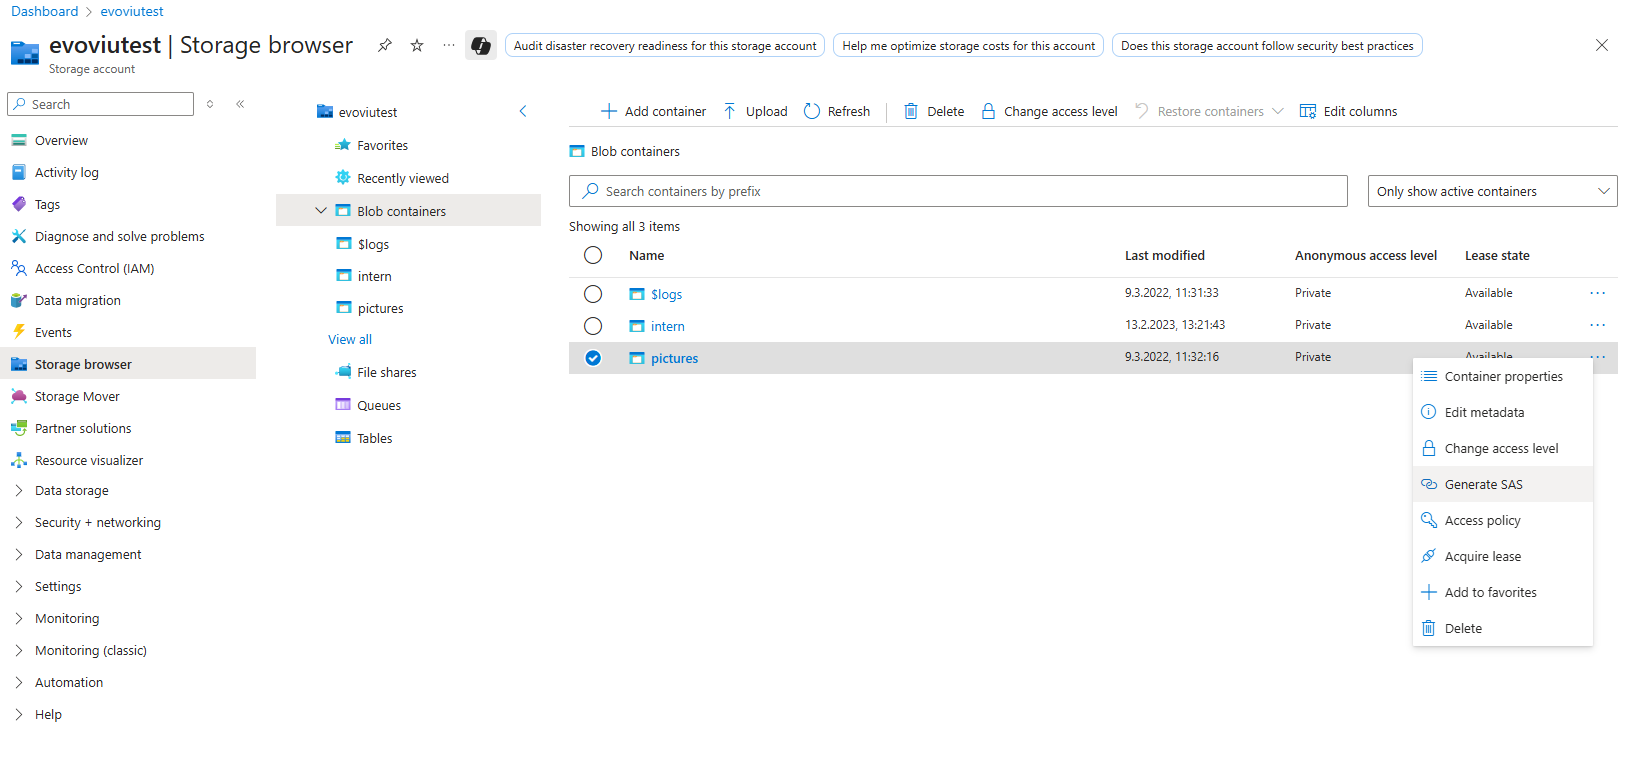Open the Copilot icon in header
1626x781 pixels.
pos(481,46)
